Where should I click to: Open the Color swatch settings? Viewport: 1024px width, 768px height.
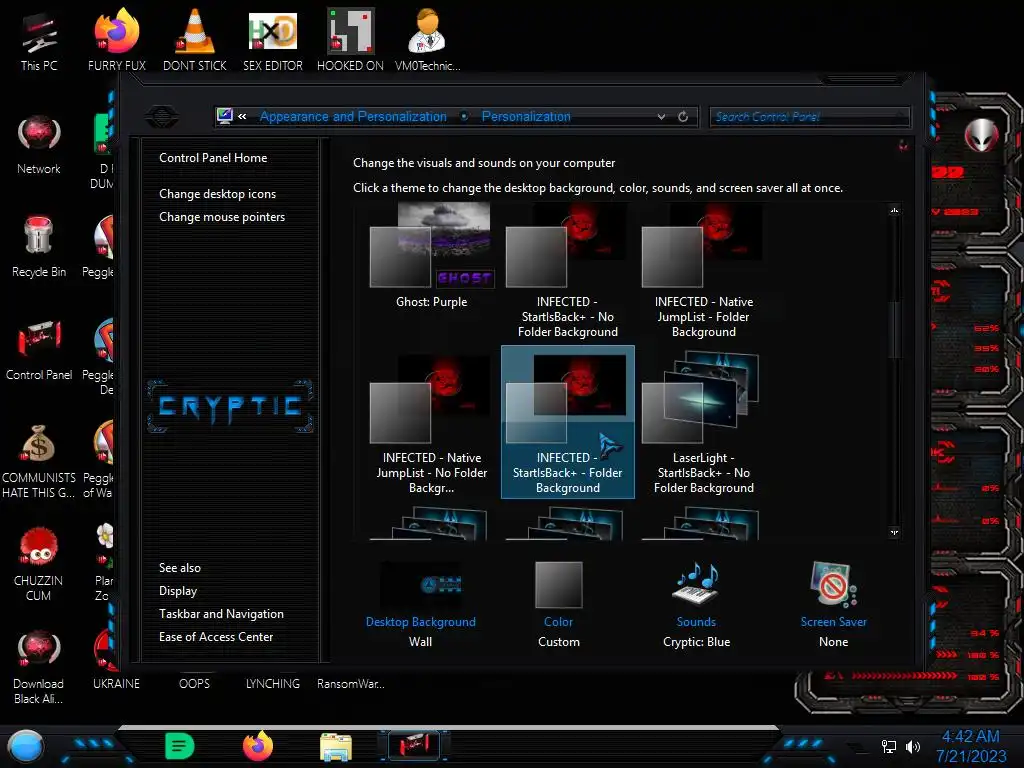pyautogui.click(x=558, y=584)
